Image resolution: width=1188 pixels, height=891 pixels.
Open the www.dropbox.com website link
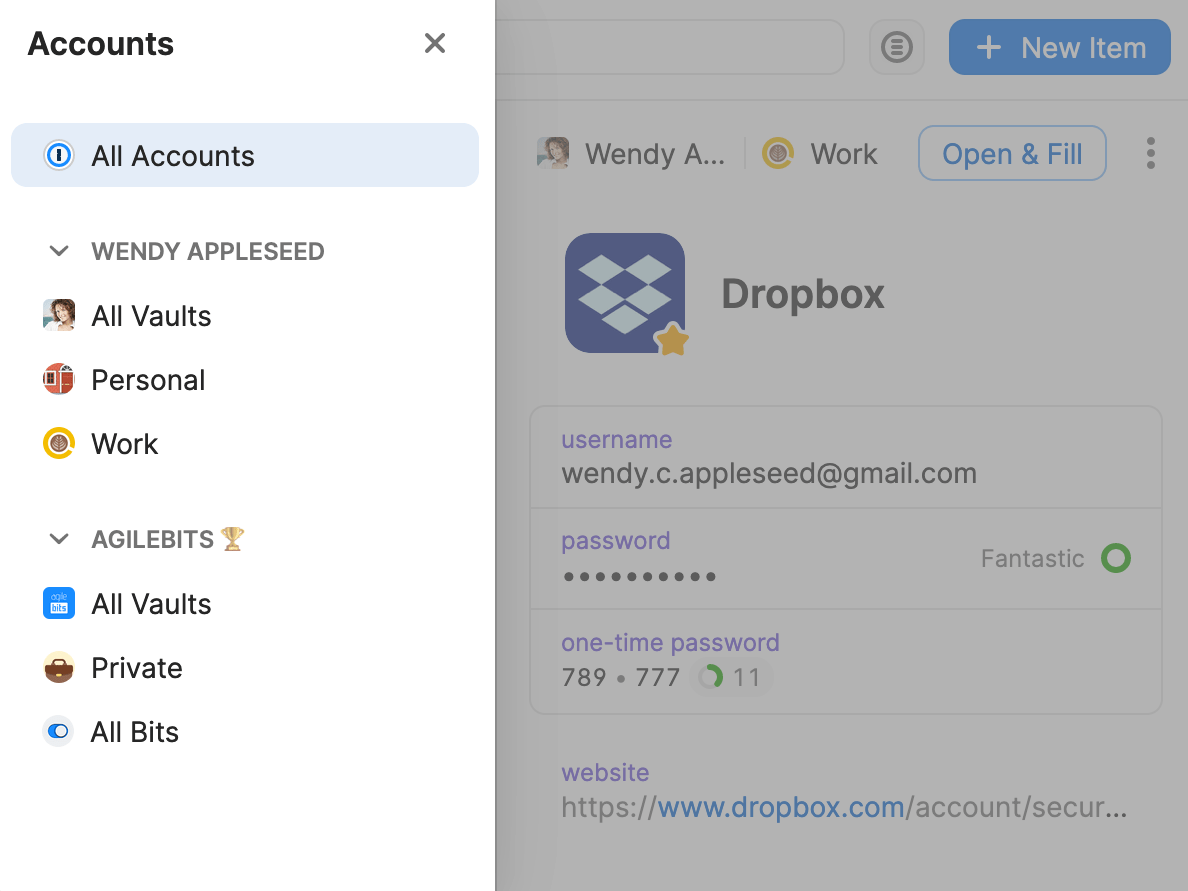(781, 807)
